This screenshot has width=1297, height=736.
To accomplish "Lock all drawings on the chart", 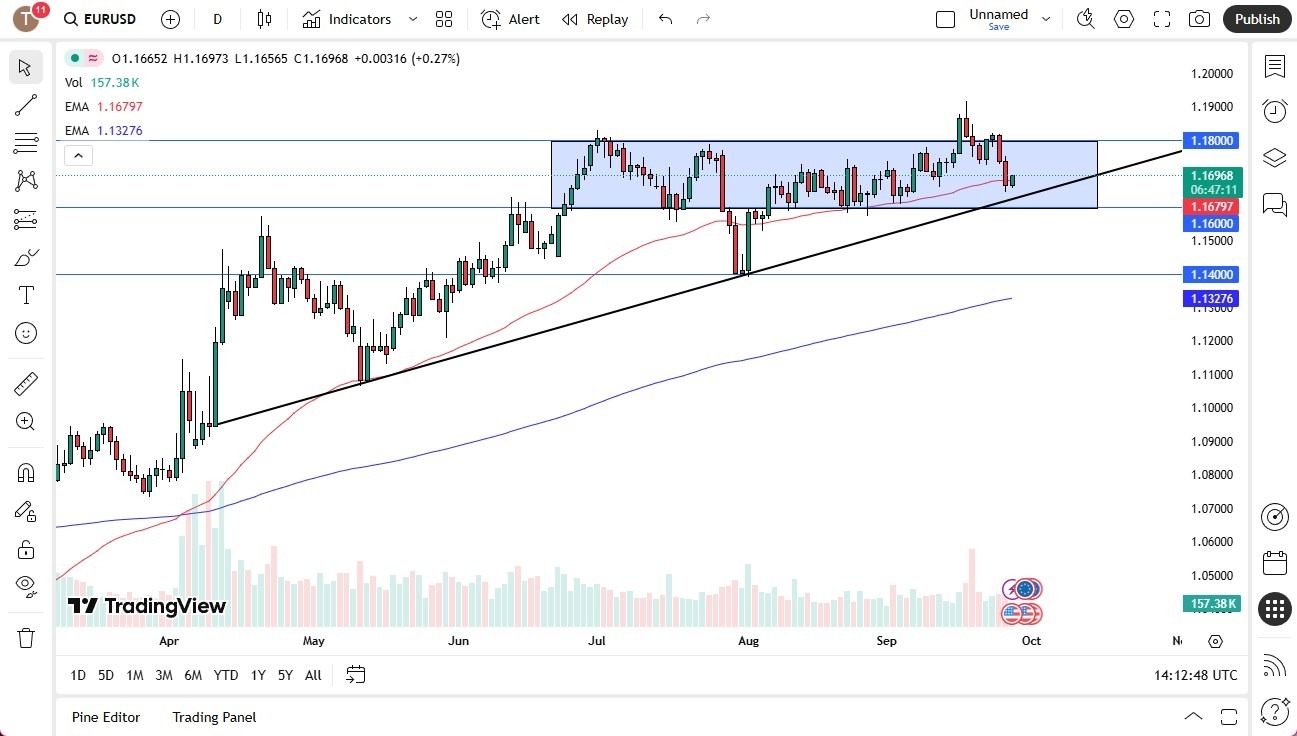I will [25, 549].
